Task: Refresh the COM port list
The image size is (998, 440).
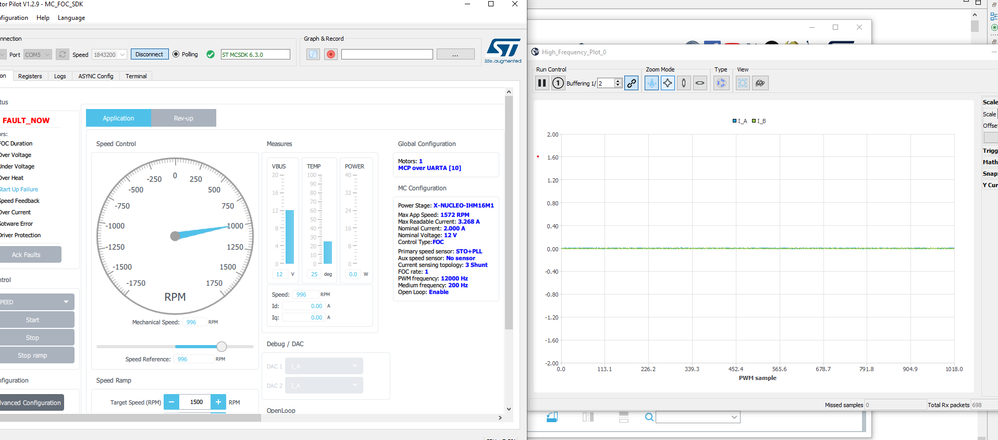Action: [62, 55]
